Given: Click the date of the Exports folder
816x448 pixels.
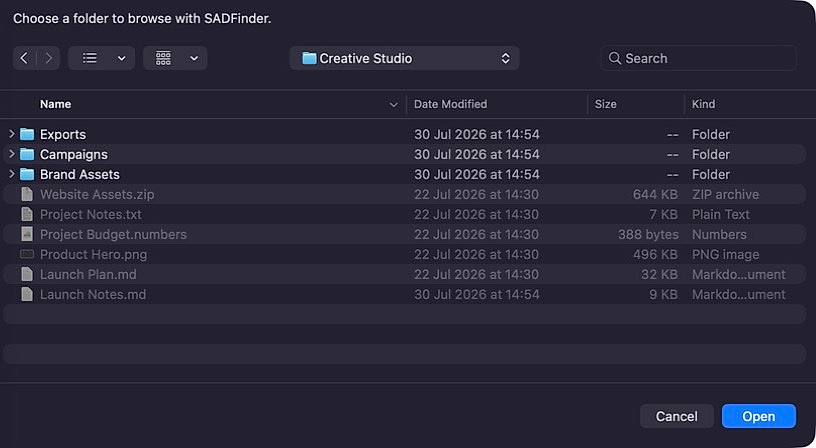Looking at the screenshot, I should click(x=477, y=134).
